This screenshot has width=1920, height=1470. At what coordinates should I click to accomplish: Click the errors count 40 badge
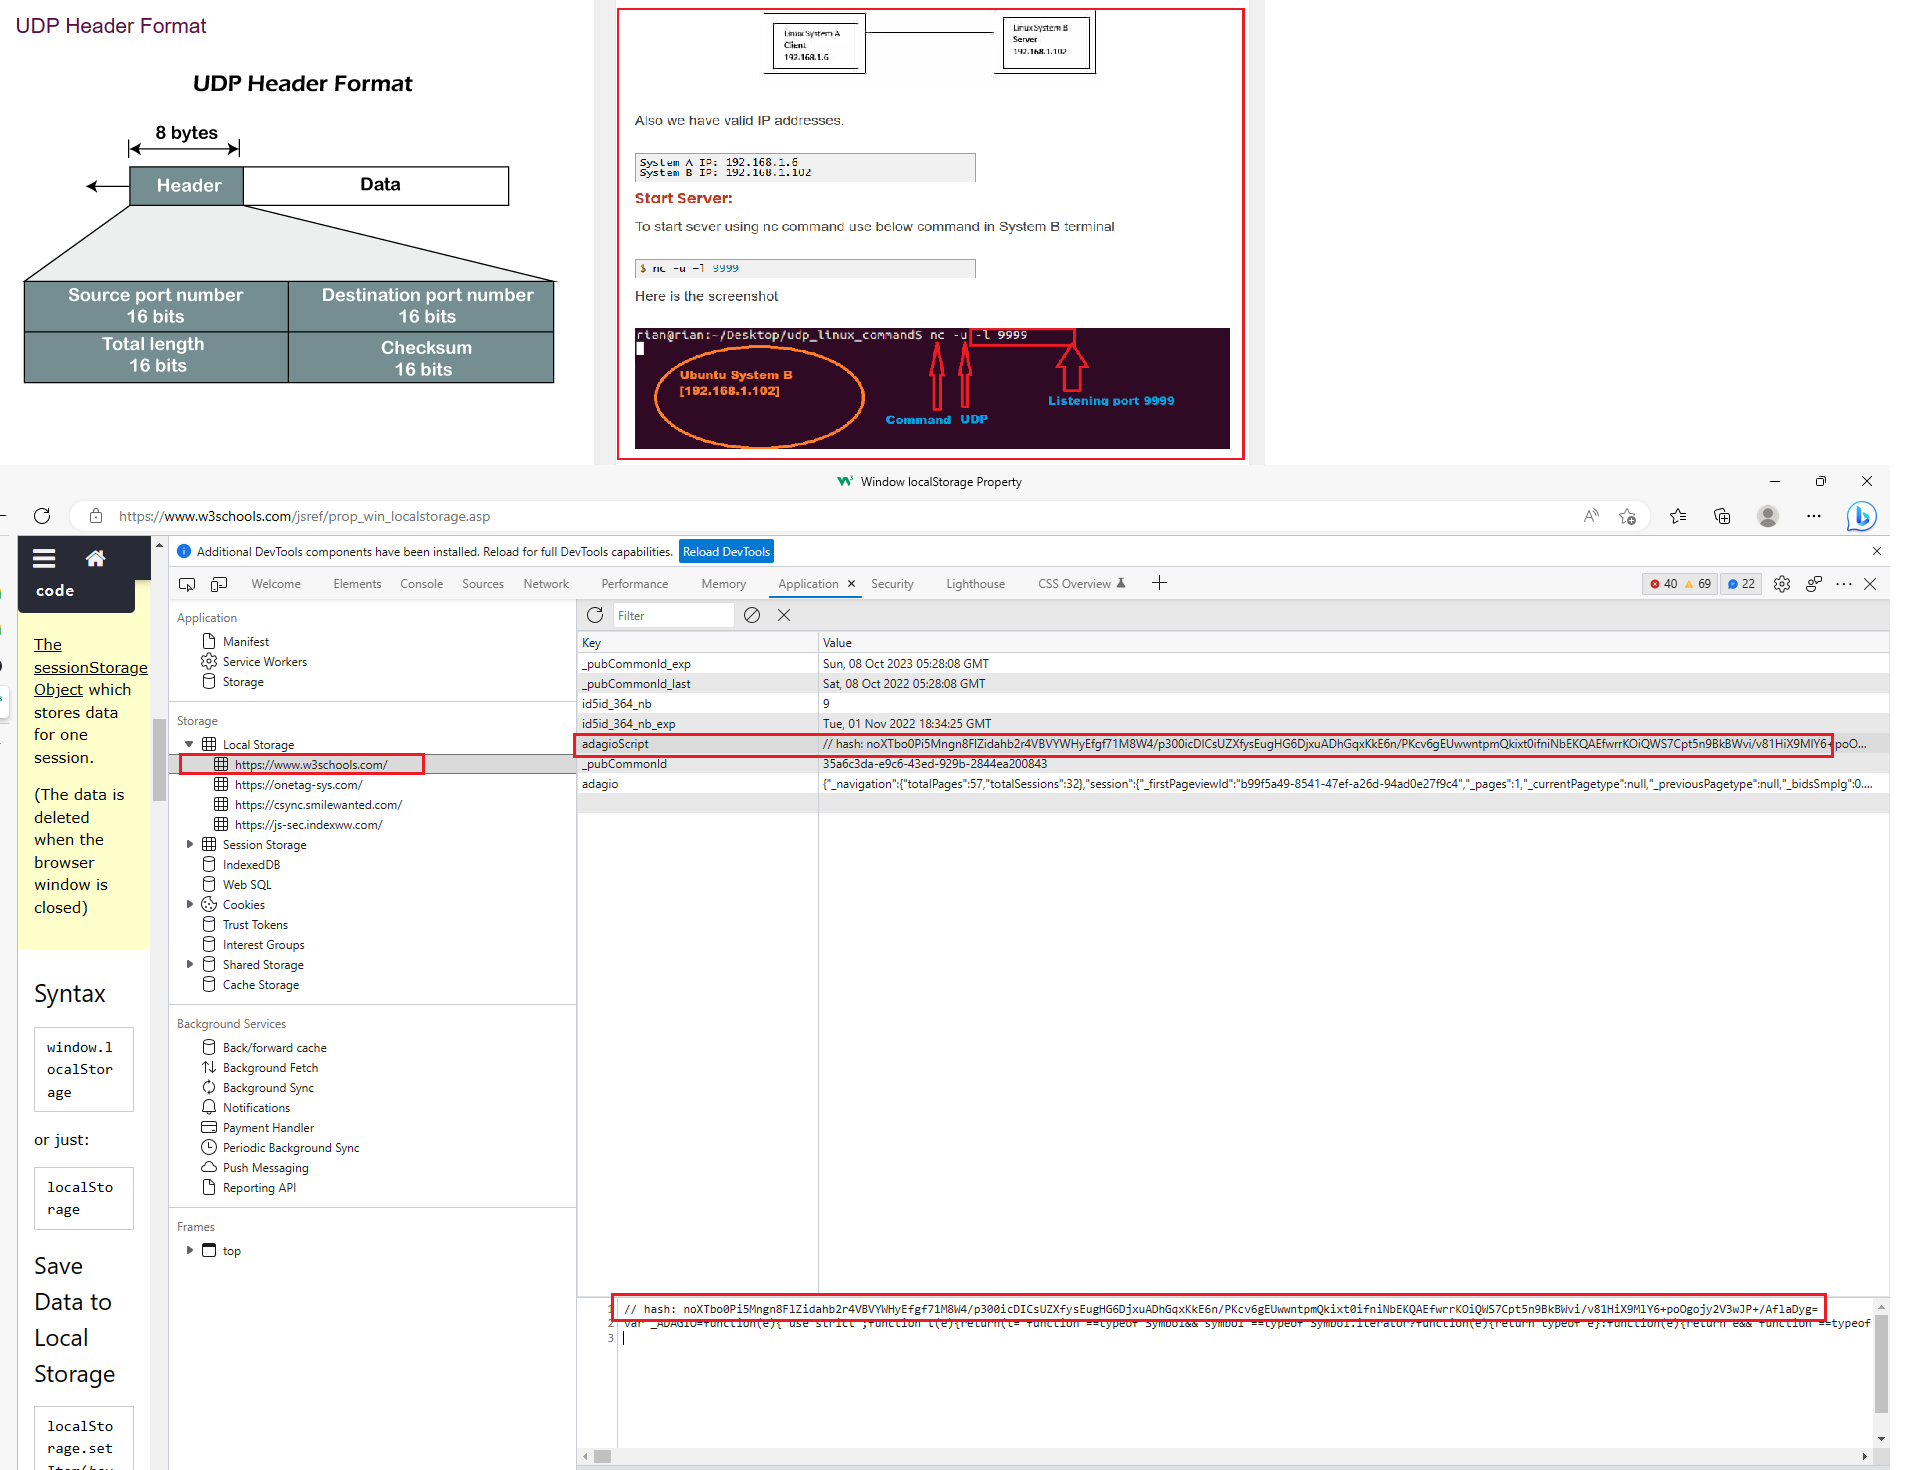pyautogui.click(x=1663, y=584)
